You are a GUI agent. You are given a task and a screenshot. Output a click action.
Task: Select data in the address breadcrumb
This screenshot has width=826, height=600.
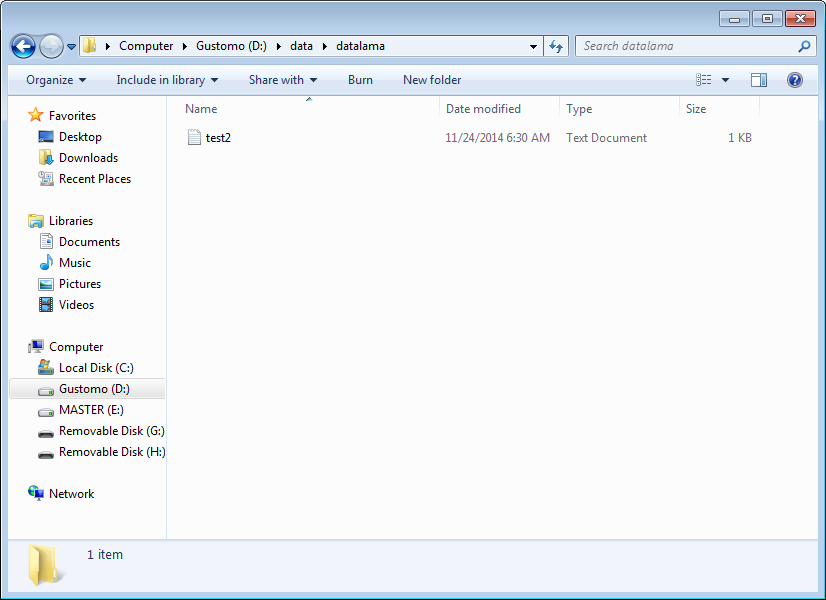point(301,46)
